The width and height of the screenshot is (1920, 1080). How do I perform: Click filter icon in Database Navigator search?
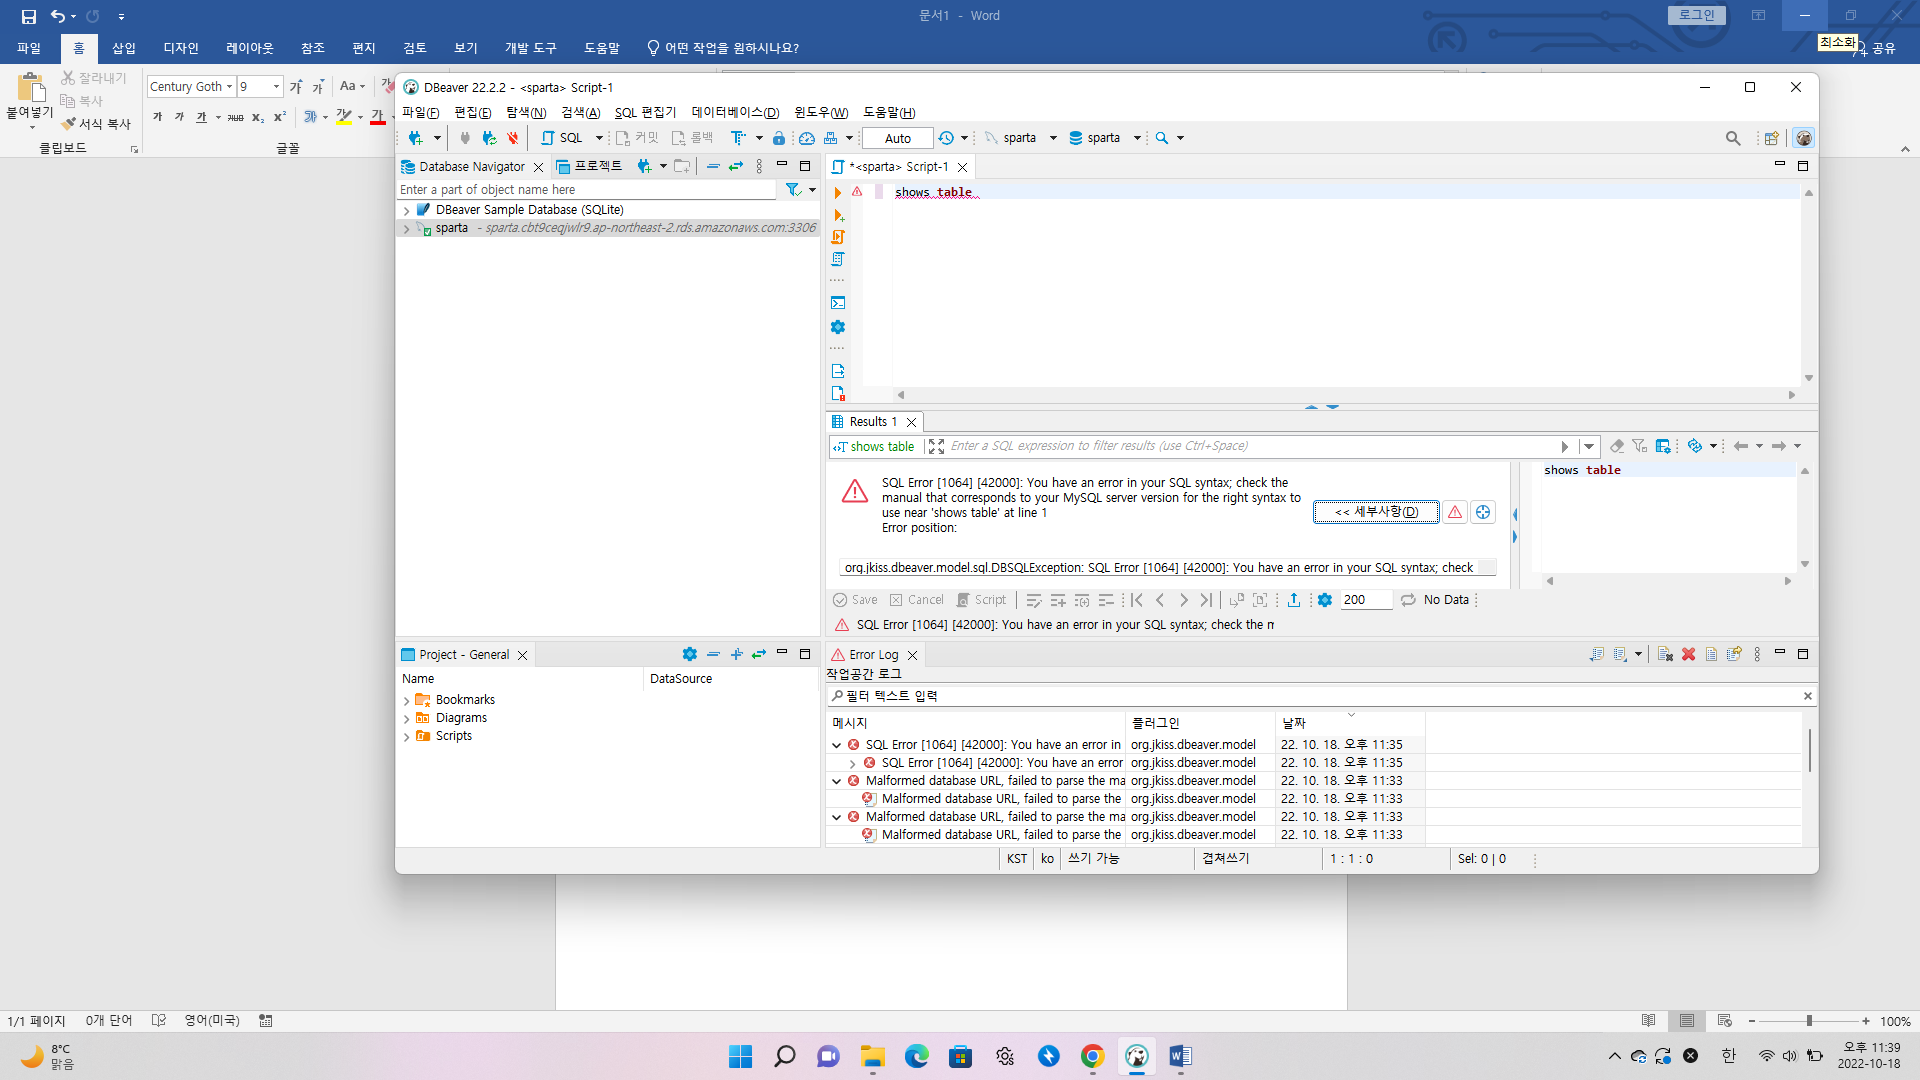point(793,190)
